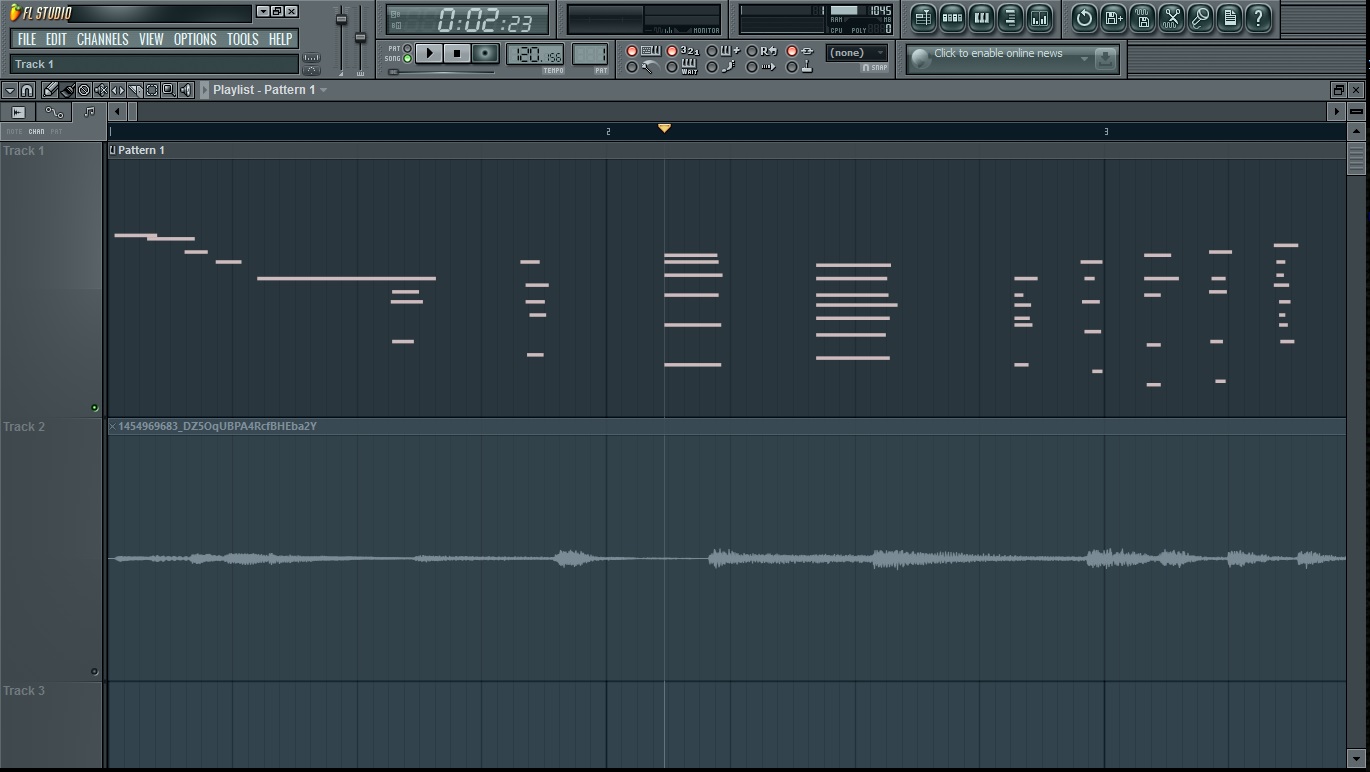
Task: Select the Paint brush tool
Action: (x=67, y=90)
